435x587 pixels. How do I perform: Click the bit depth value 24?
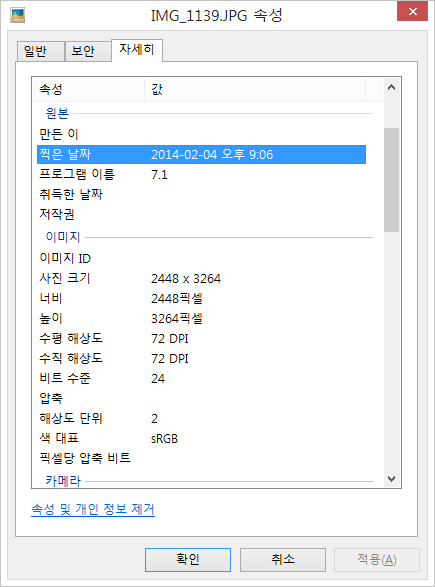coord(158,379)
